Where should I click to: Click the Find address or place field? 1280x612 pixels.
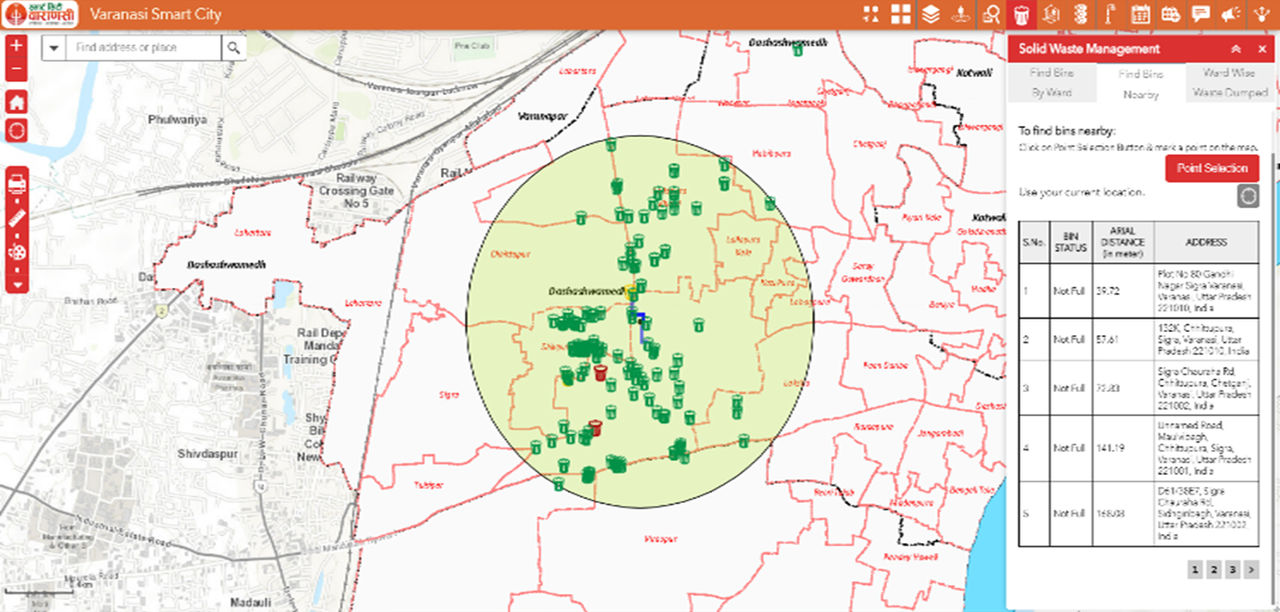[x=143, y=47]
